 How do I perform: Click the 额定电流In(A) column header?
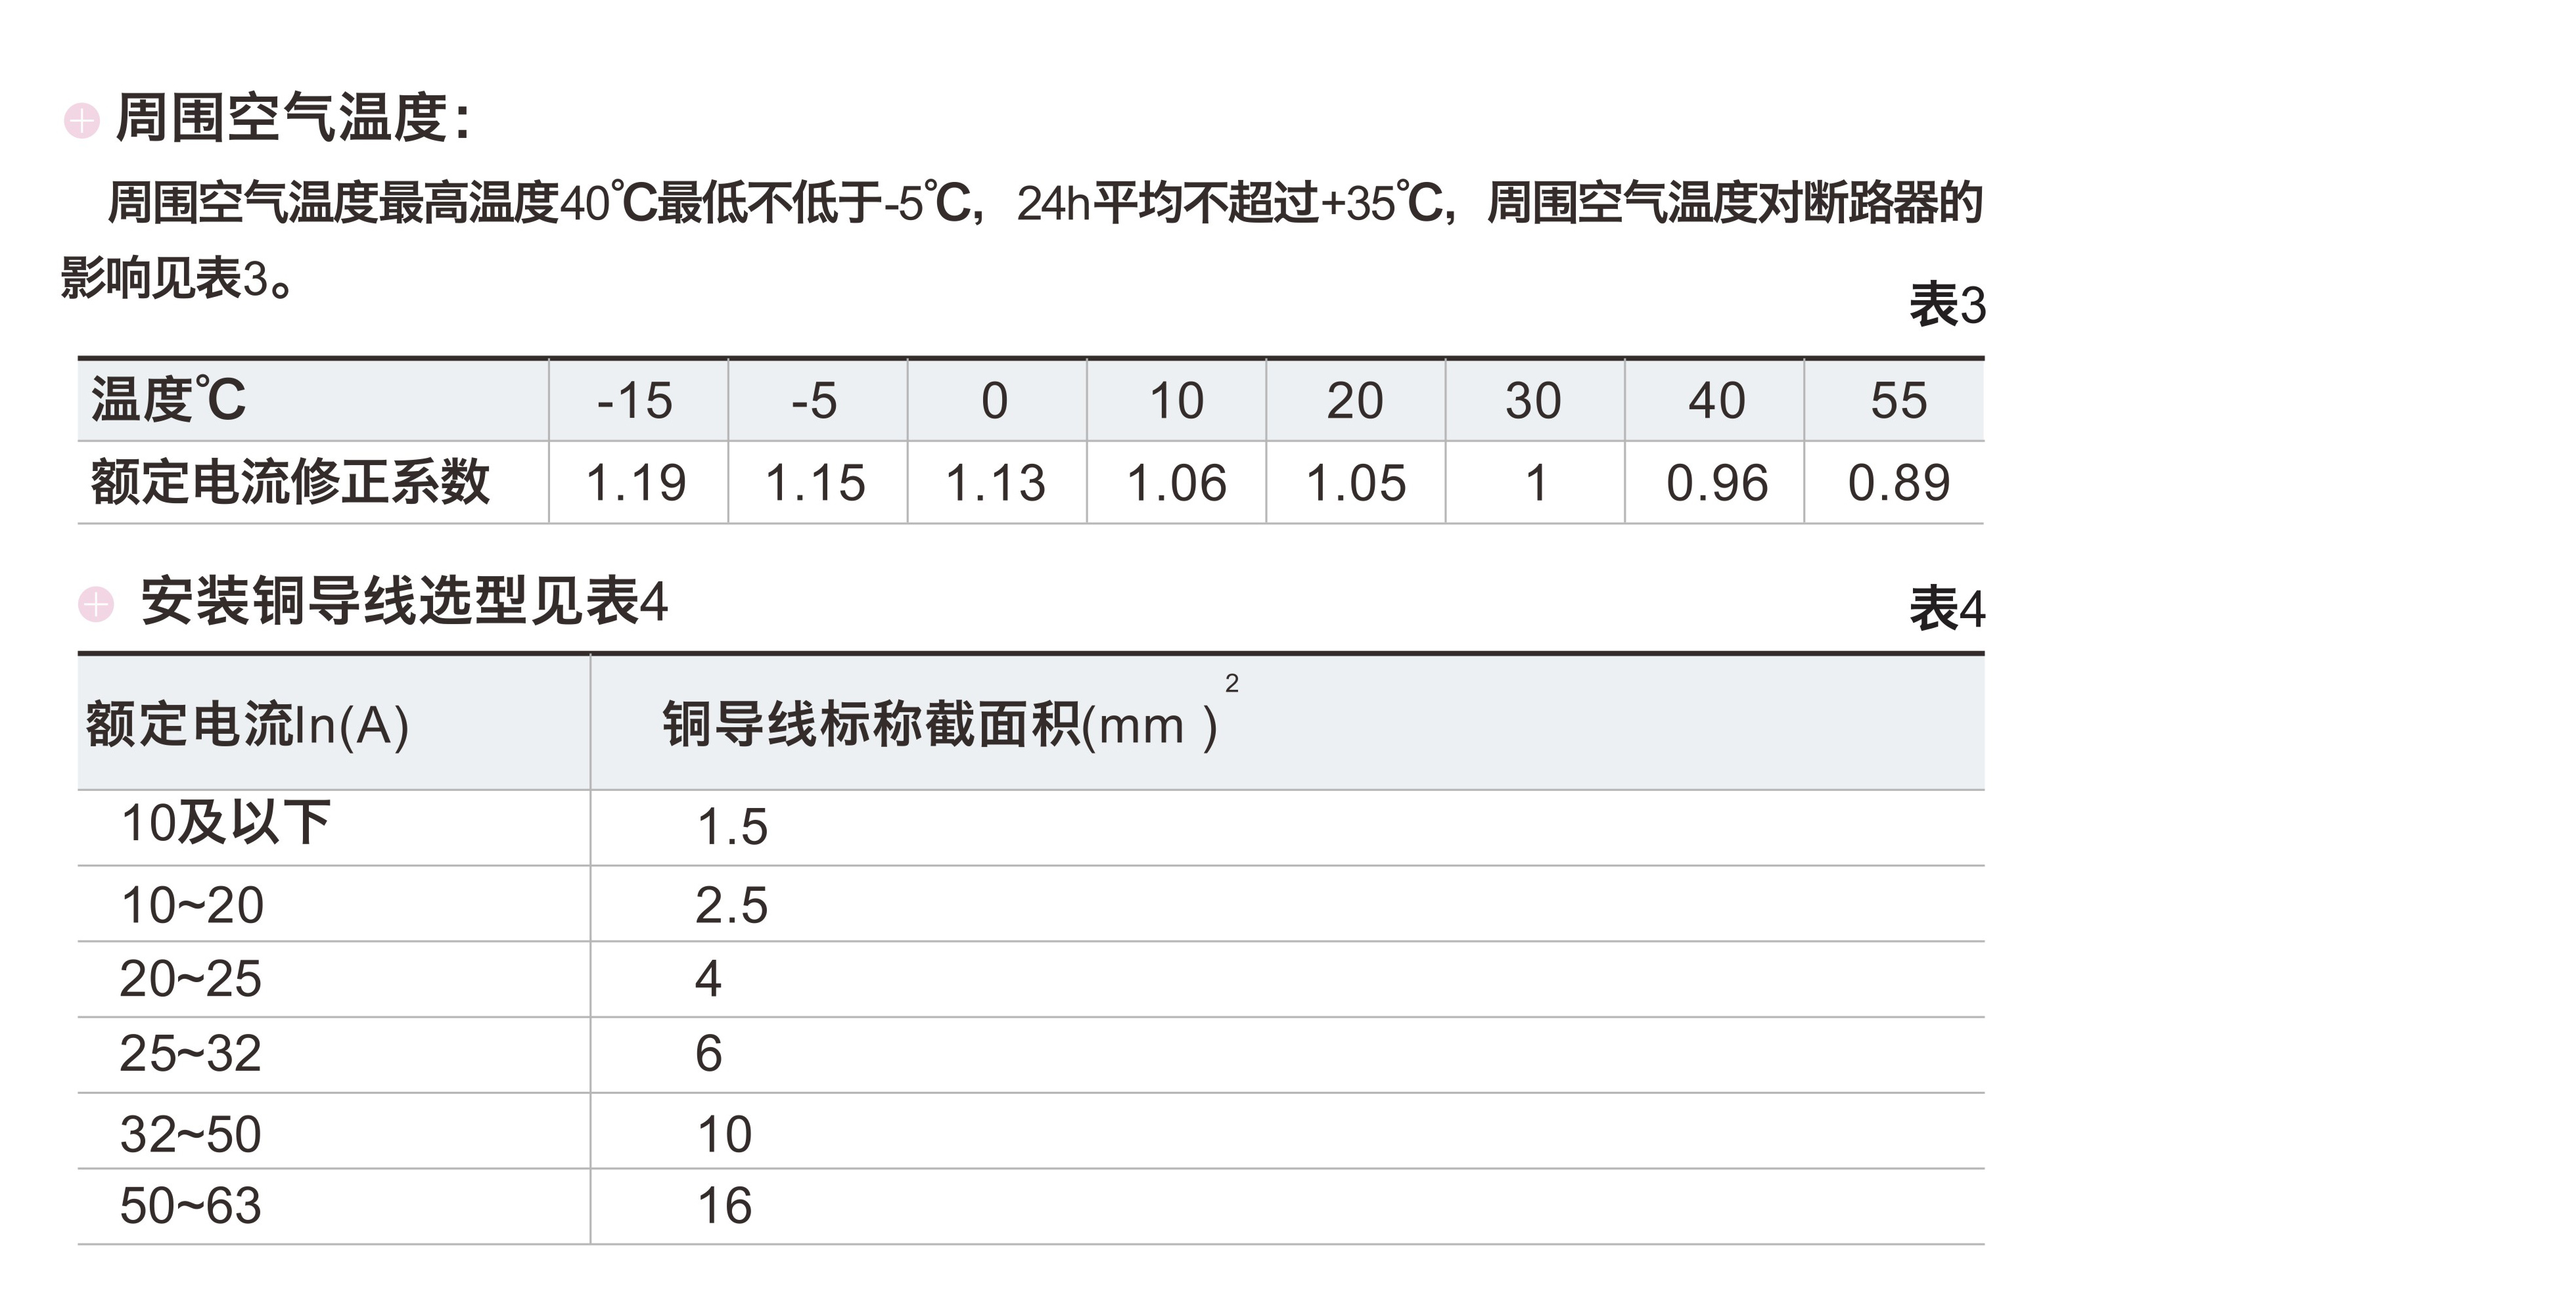tap(247, 724)
